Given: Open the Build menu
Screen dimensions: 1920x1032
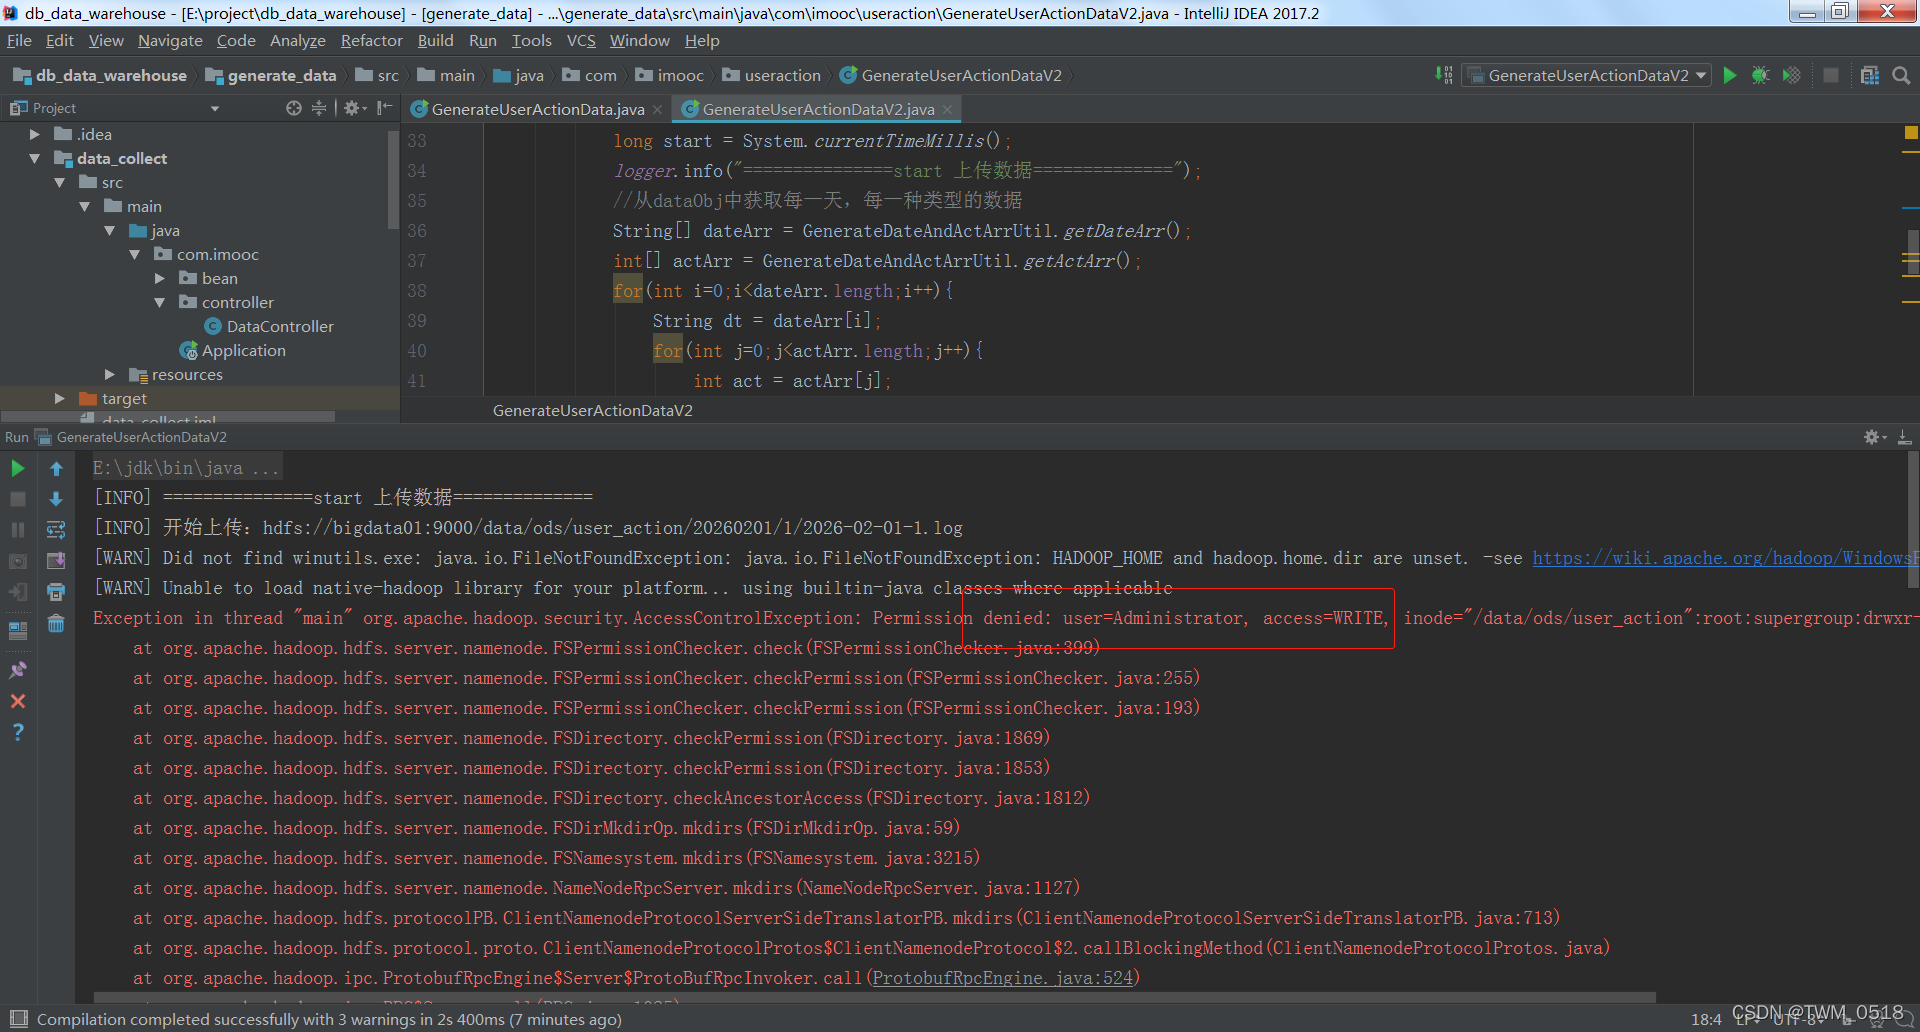Looking at the screenshot, I should (x=435, y=40).
